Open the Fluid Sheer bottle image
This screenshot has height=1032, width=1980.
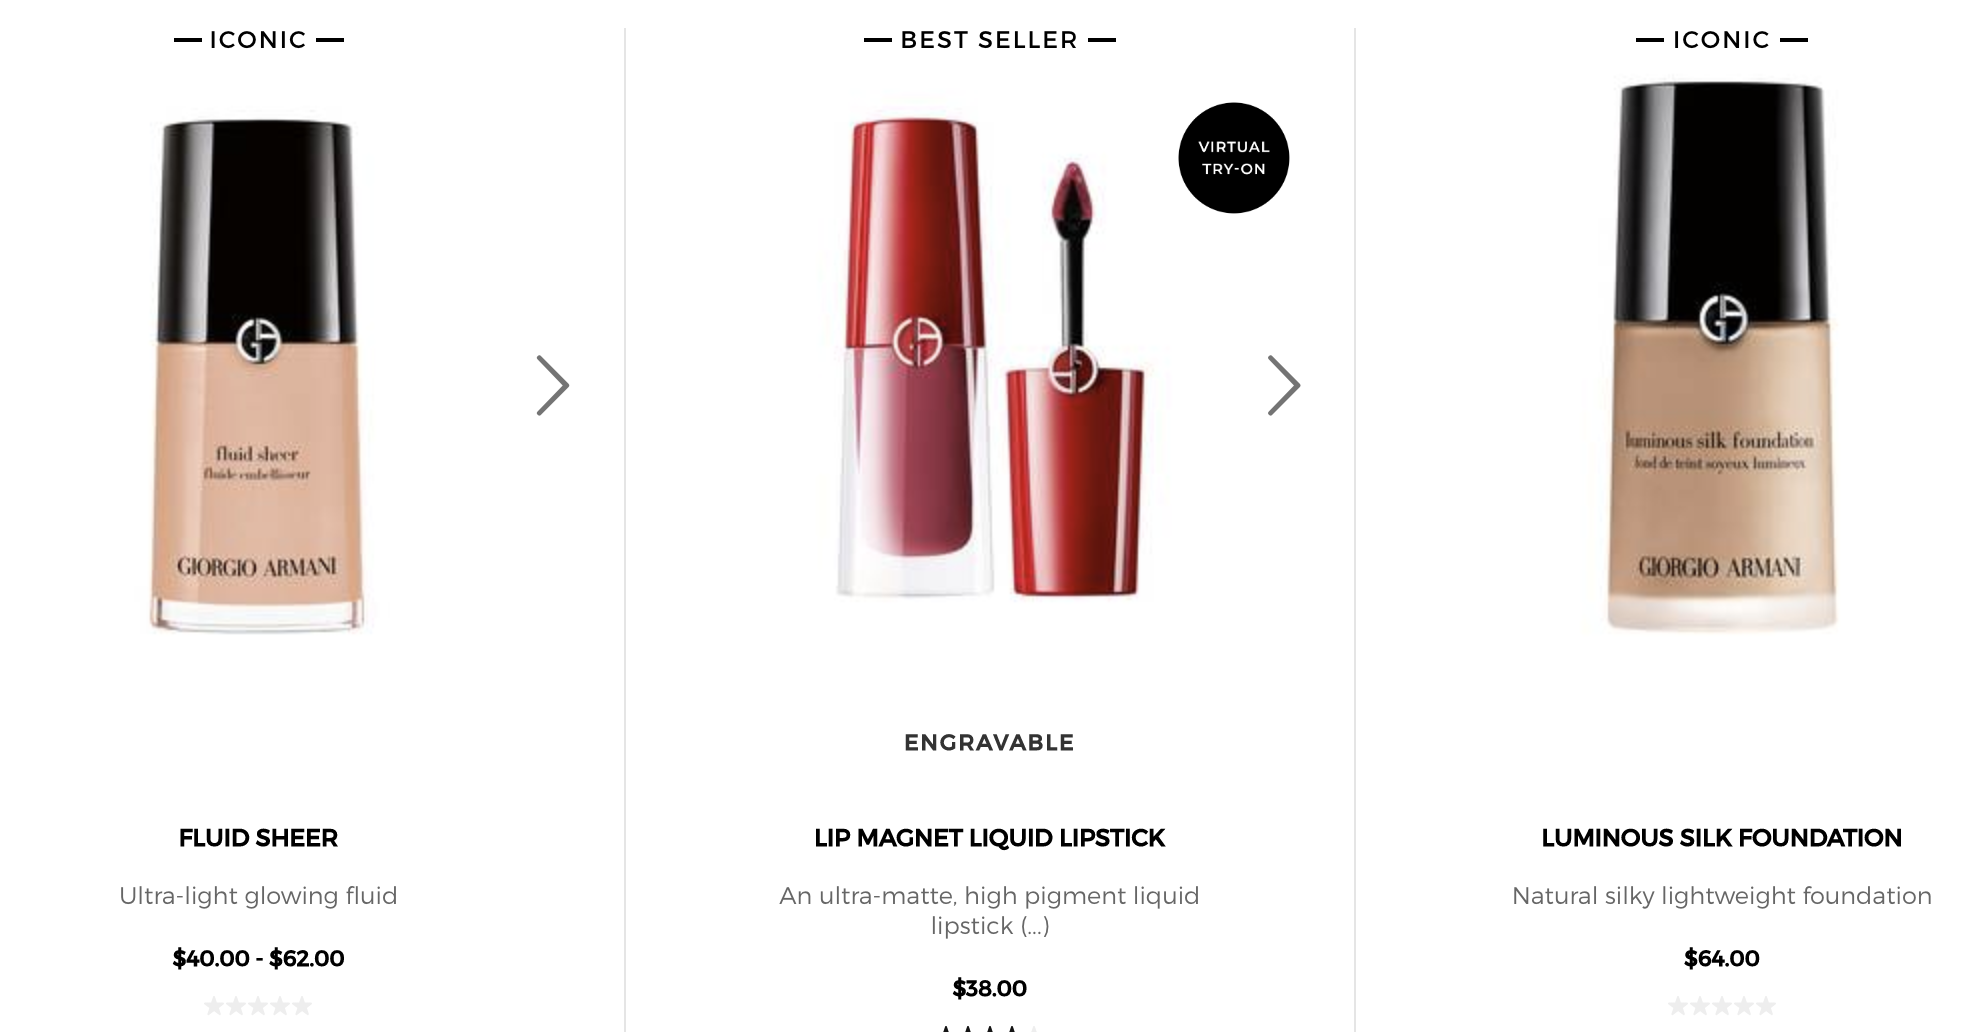(257, 376)
